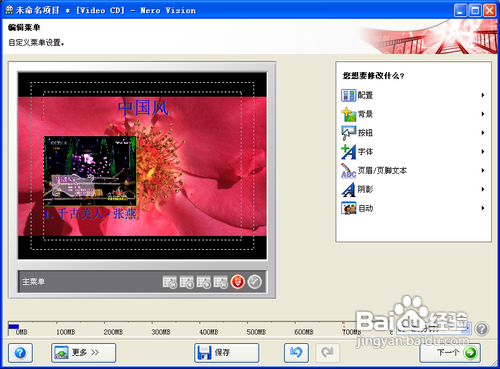Click the gray help icon near the capacity bar
The image size is (500, 369).
point(482,329)
